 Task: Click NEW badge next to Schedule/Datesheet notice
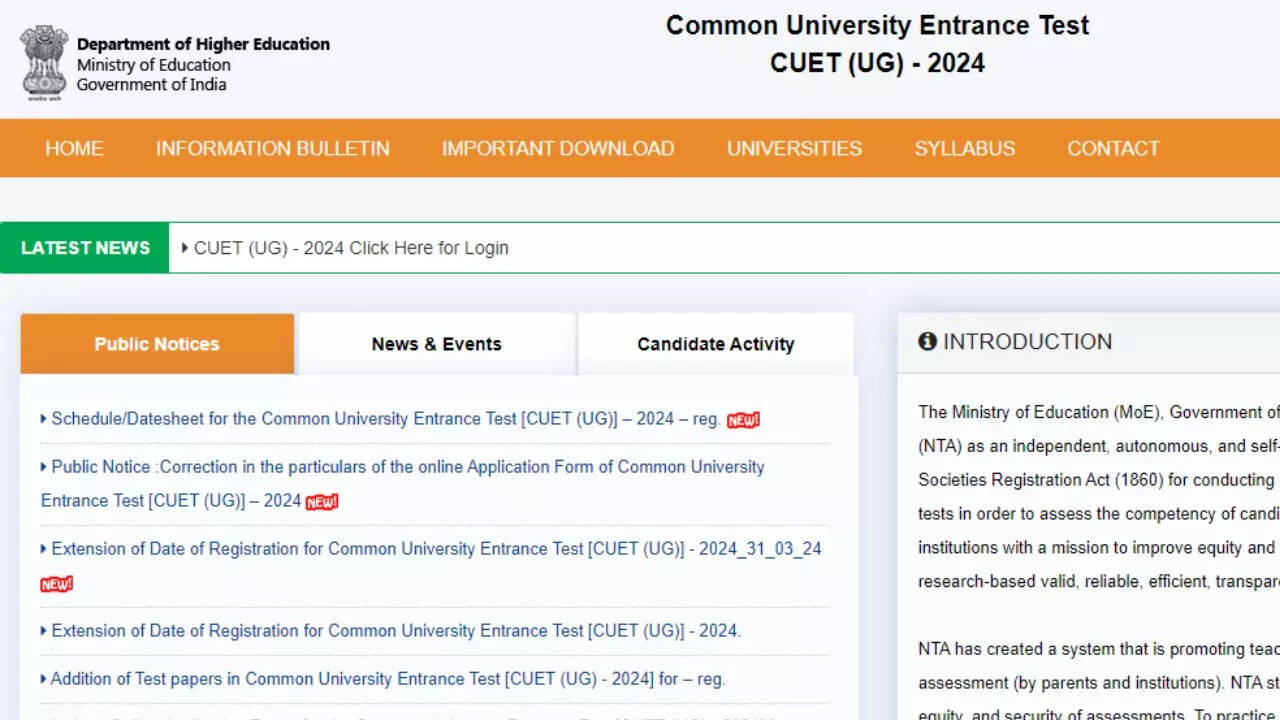(743, 420)
